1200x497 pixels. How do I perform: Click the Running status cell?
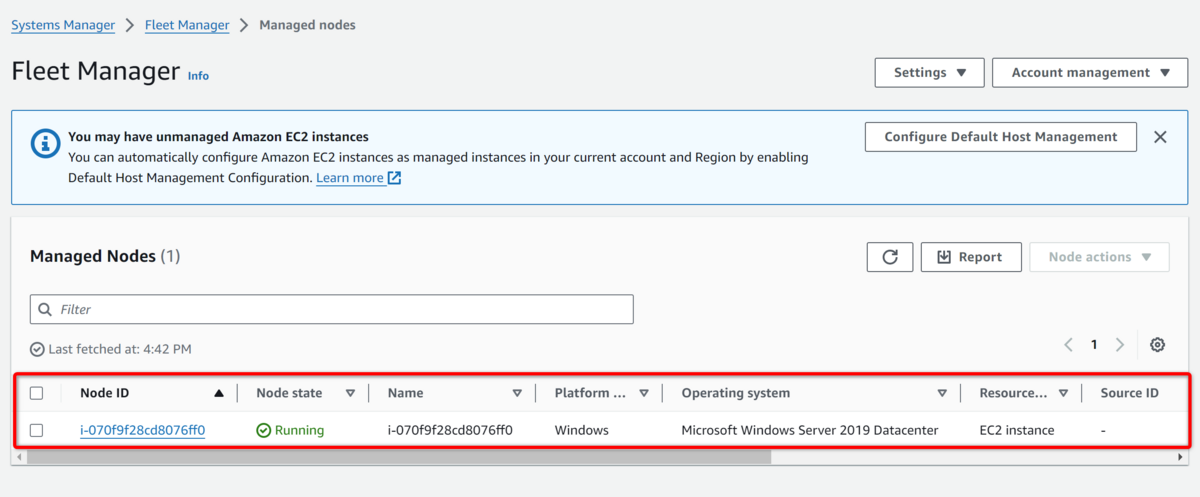click(x=290, y=430)
